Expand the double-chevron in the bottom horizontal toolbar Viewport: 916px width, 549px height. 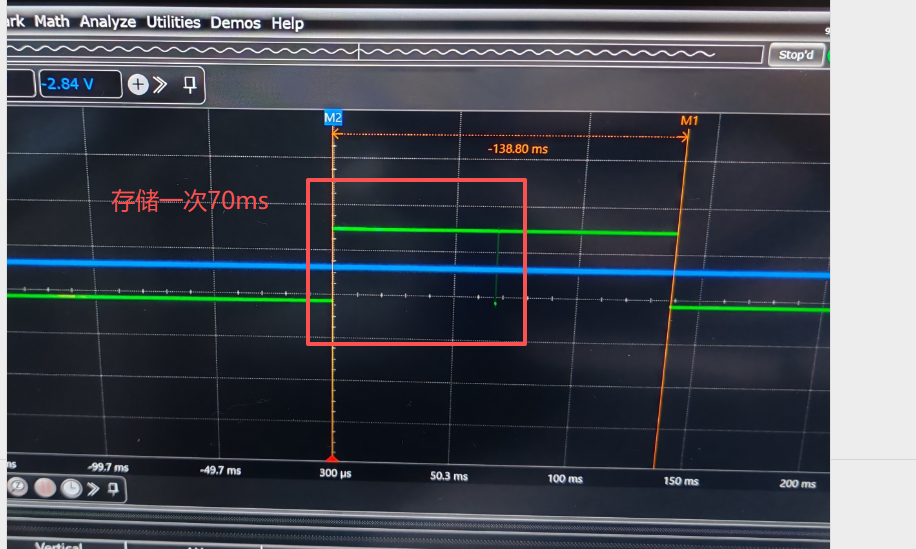tap(93, 488)
